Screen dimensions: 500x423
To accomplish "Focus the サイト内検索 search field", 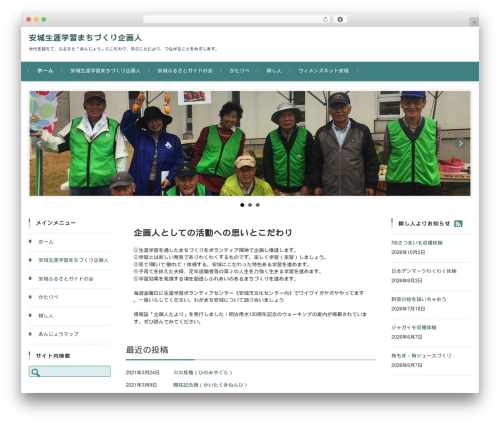I will 70,371.
